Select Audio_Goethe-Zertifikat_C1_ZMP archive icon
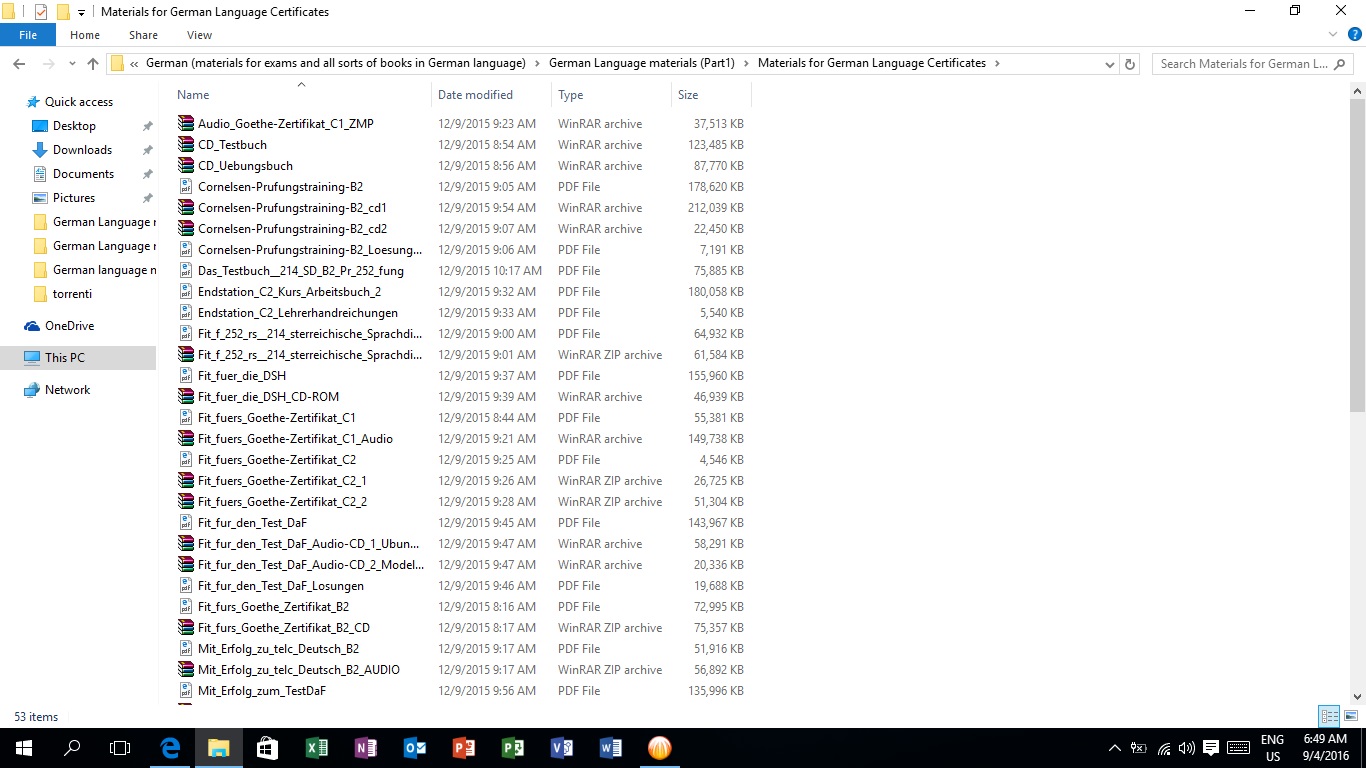The height and width of the screenshot is (768, 1366). [x=185, y=124]
